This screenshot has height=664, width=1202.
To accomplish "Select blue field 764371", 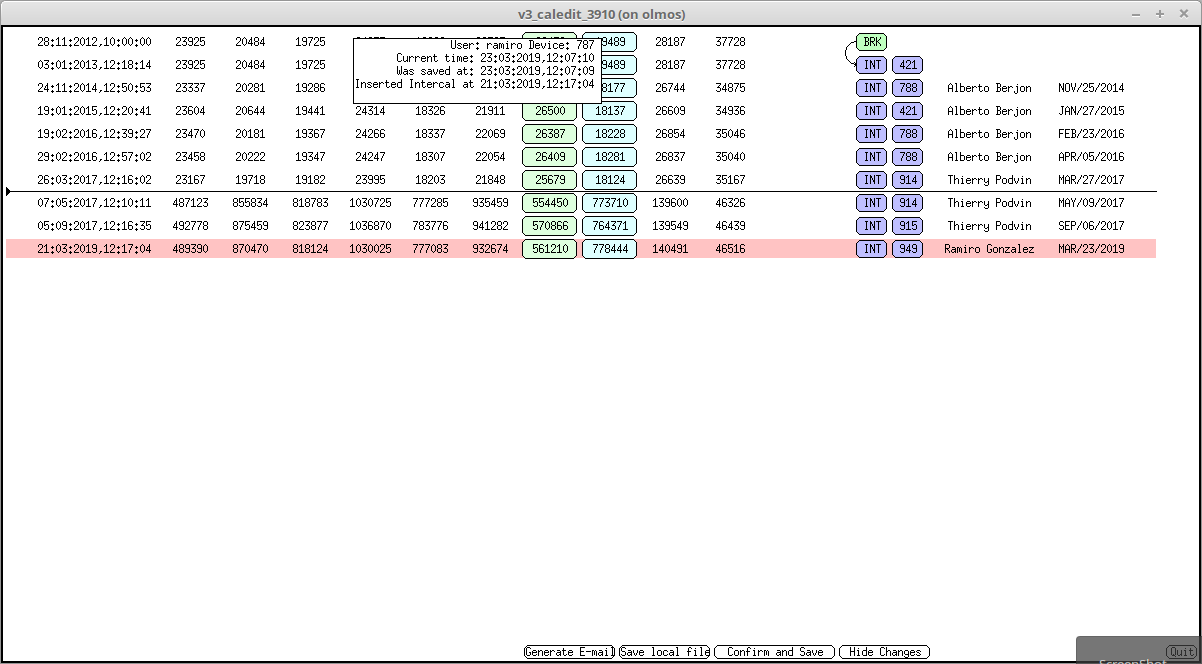I will click(610, 226).
